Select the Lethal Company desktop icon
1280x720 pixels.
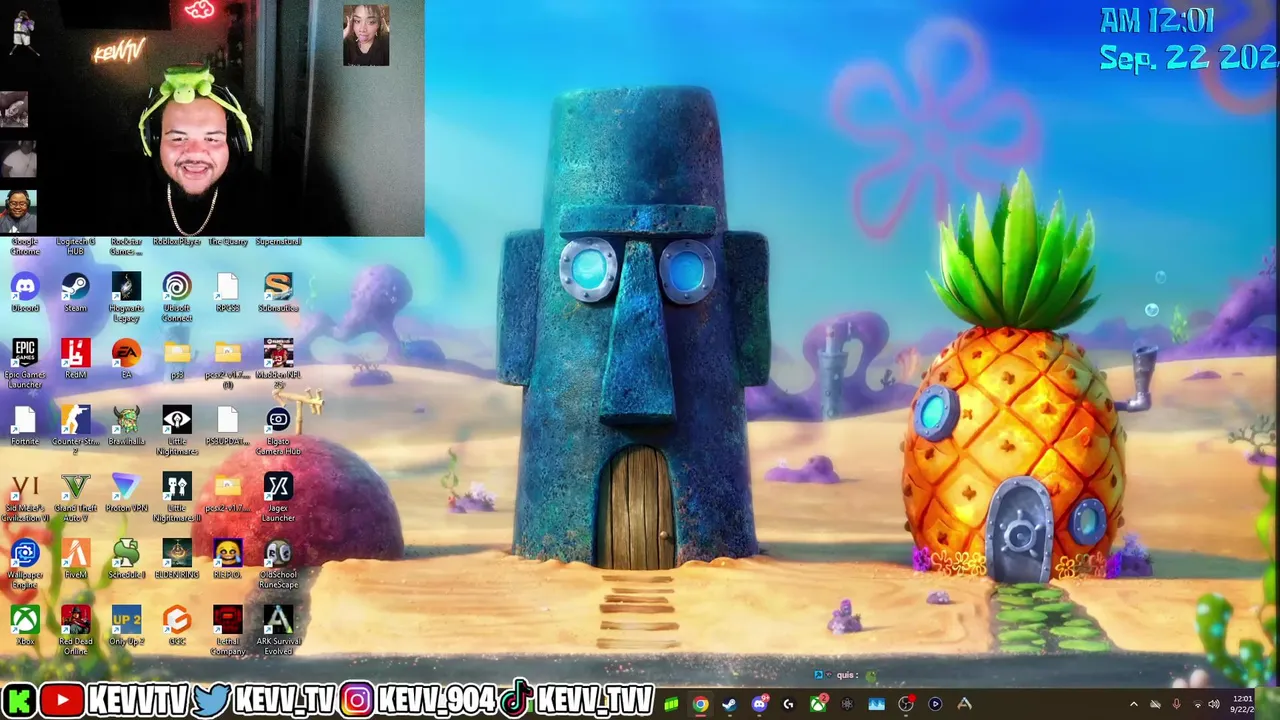(x=227, y=632)
